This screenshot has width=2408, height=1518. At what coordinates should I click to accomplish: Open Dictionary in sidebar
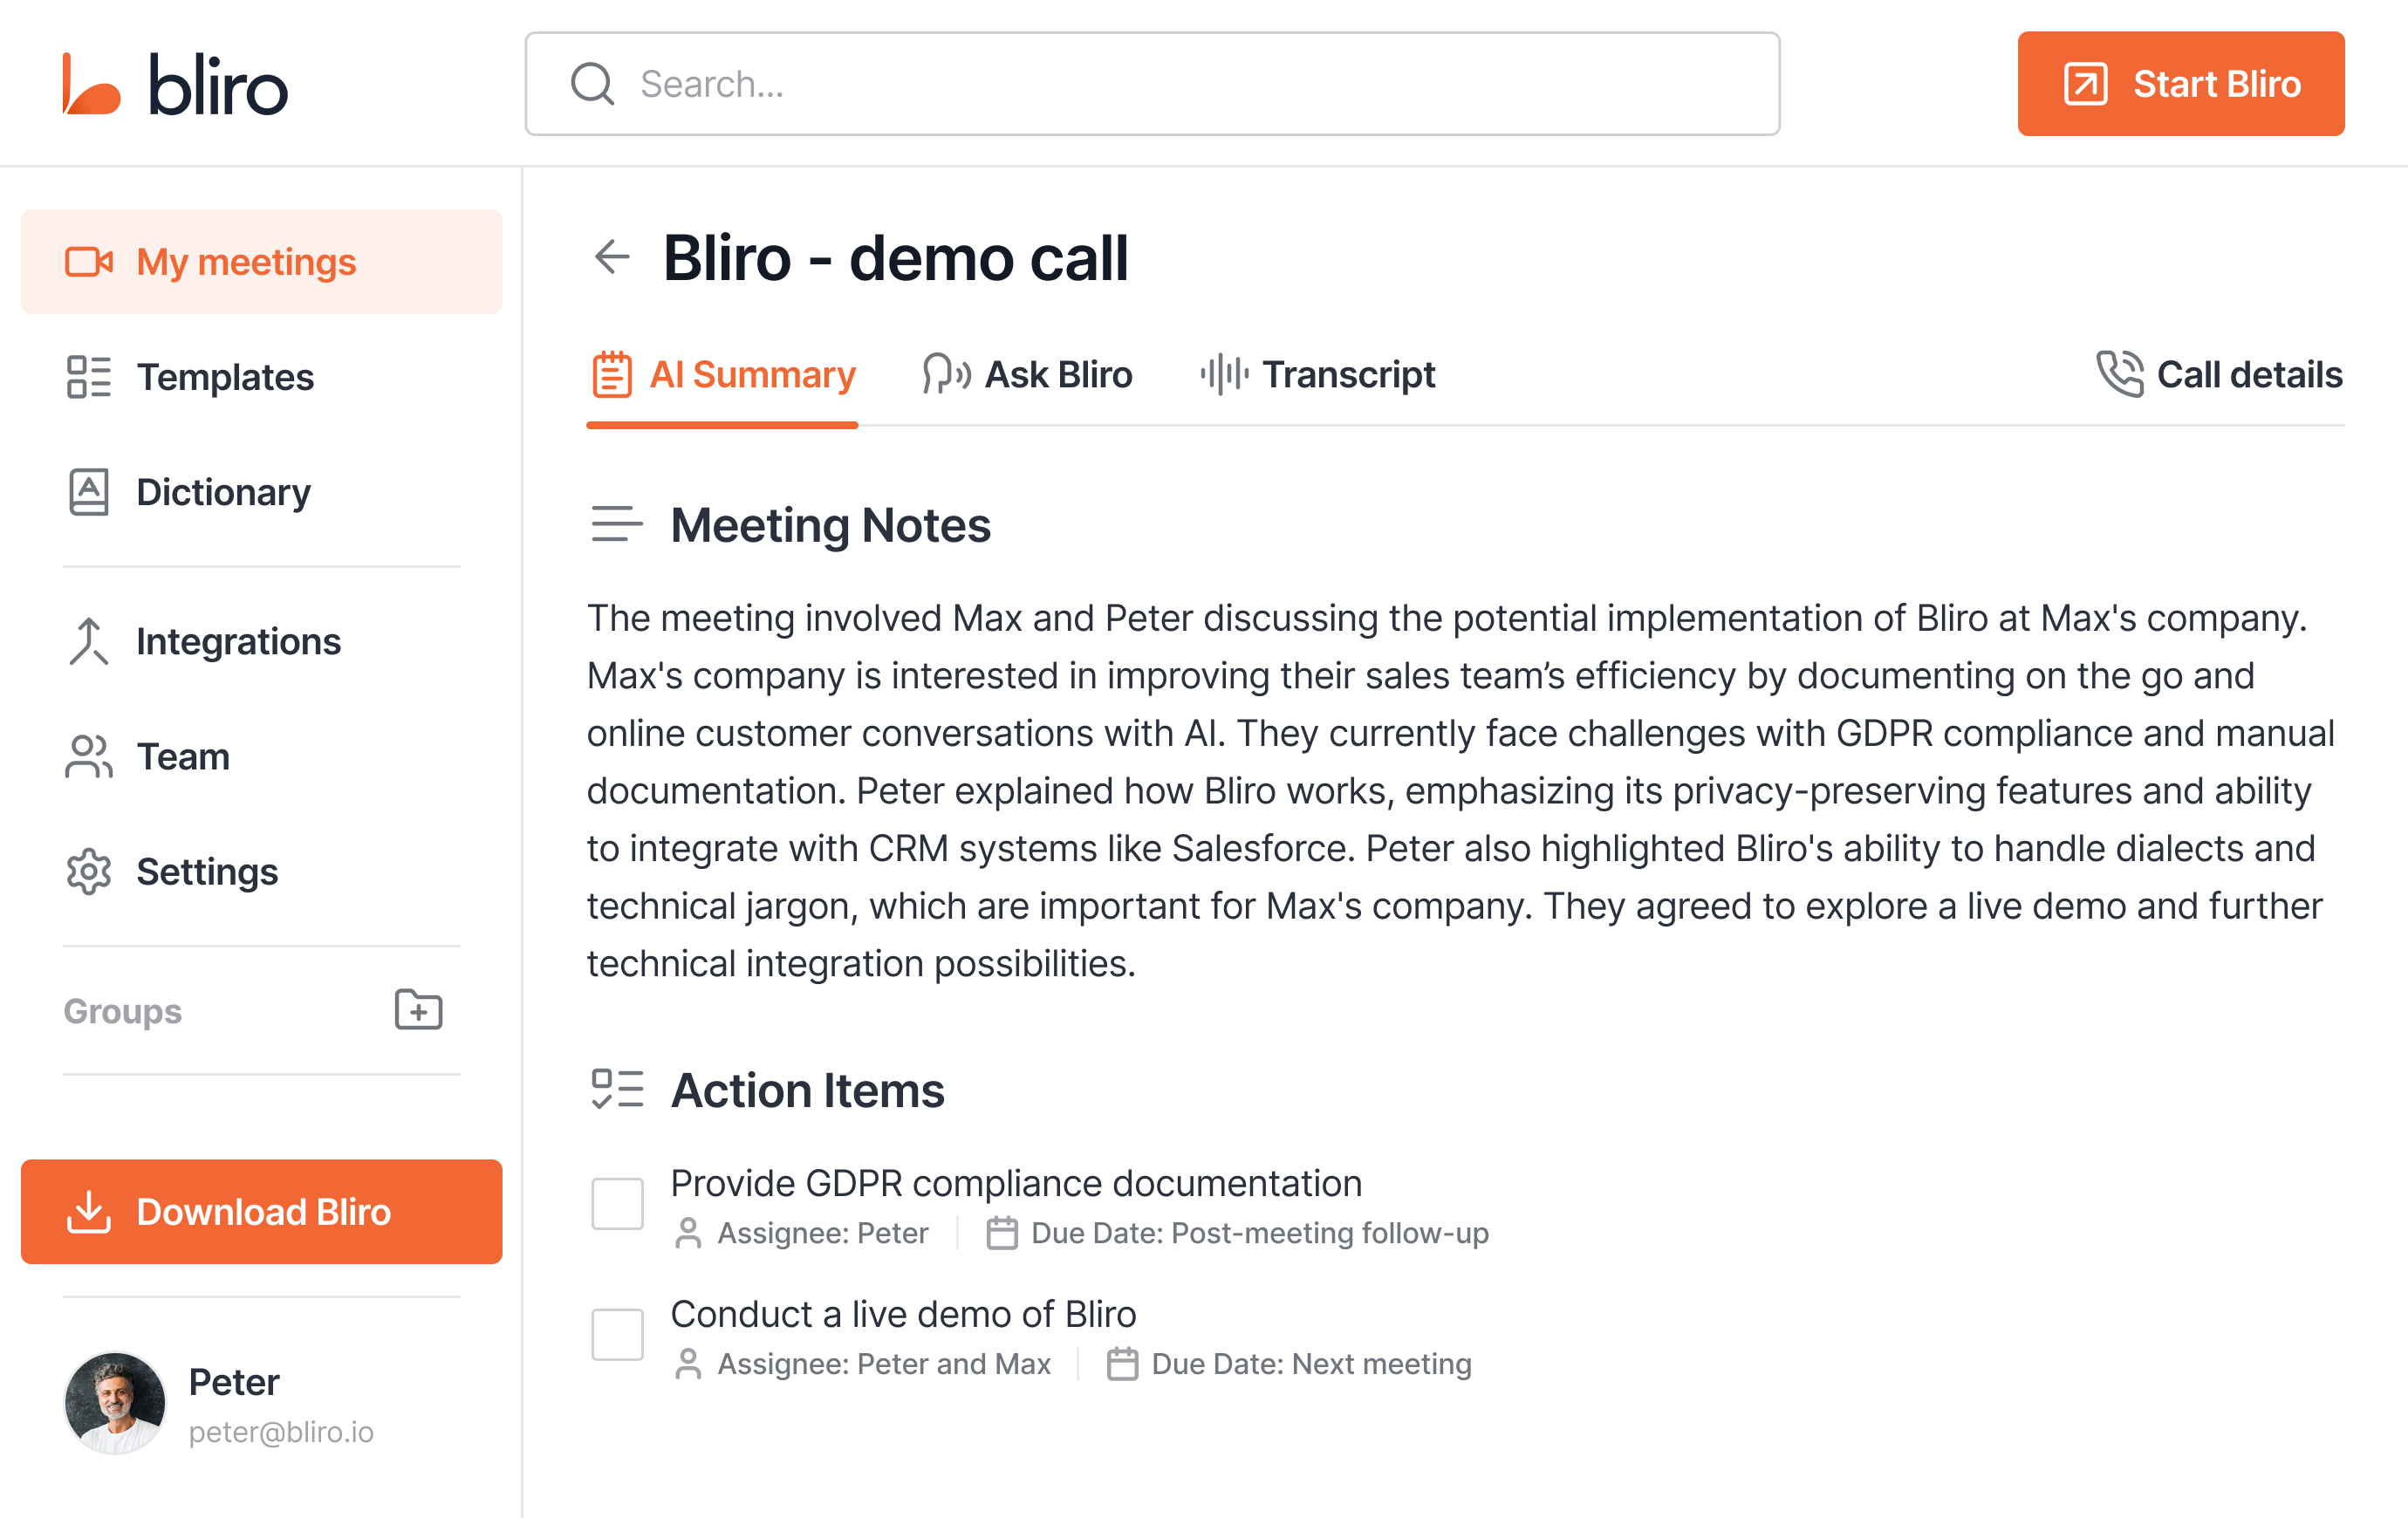pyautogui.click(x=261, y=492)
